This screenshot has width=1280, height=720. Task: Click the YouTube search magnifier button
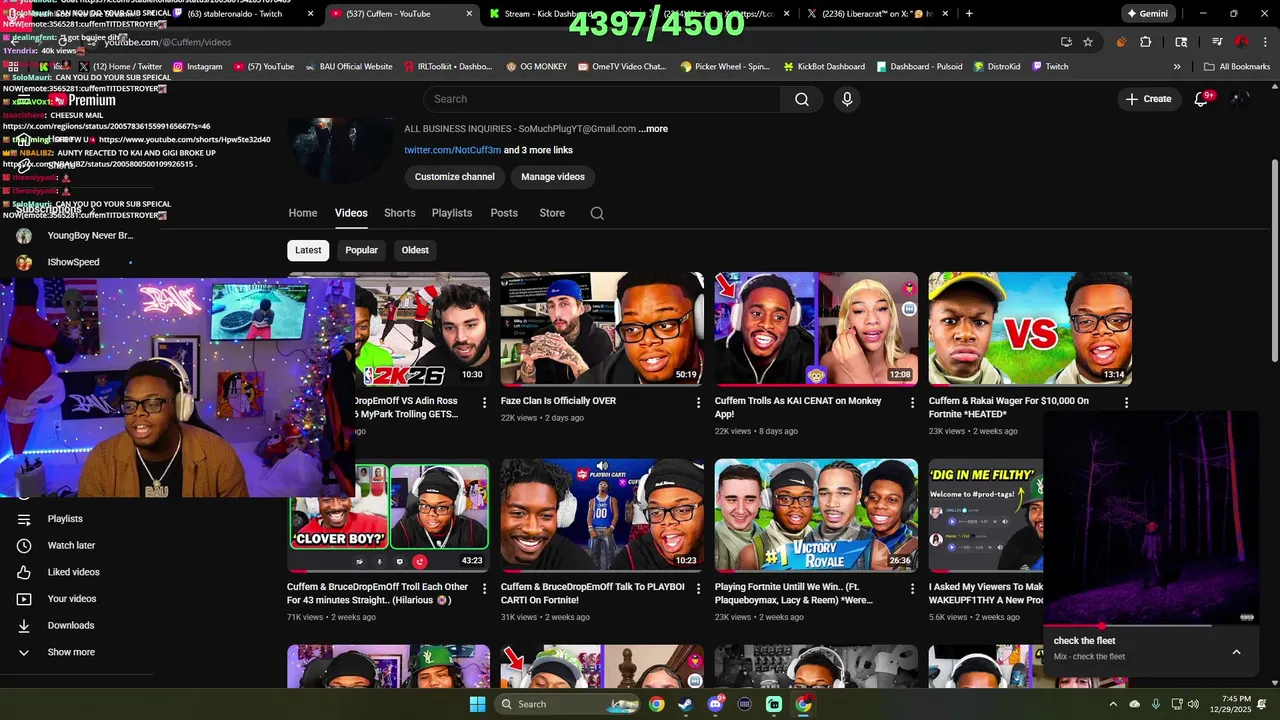point(802,99)
